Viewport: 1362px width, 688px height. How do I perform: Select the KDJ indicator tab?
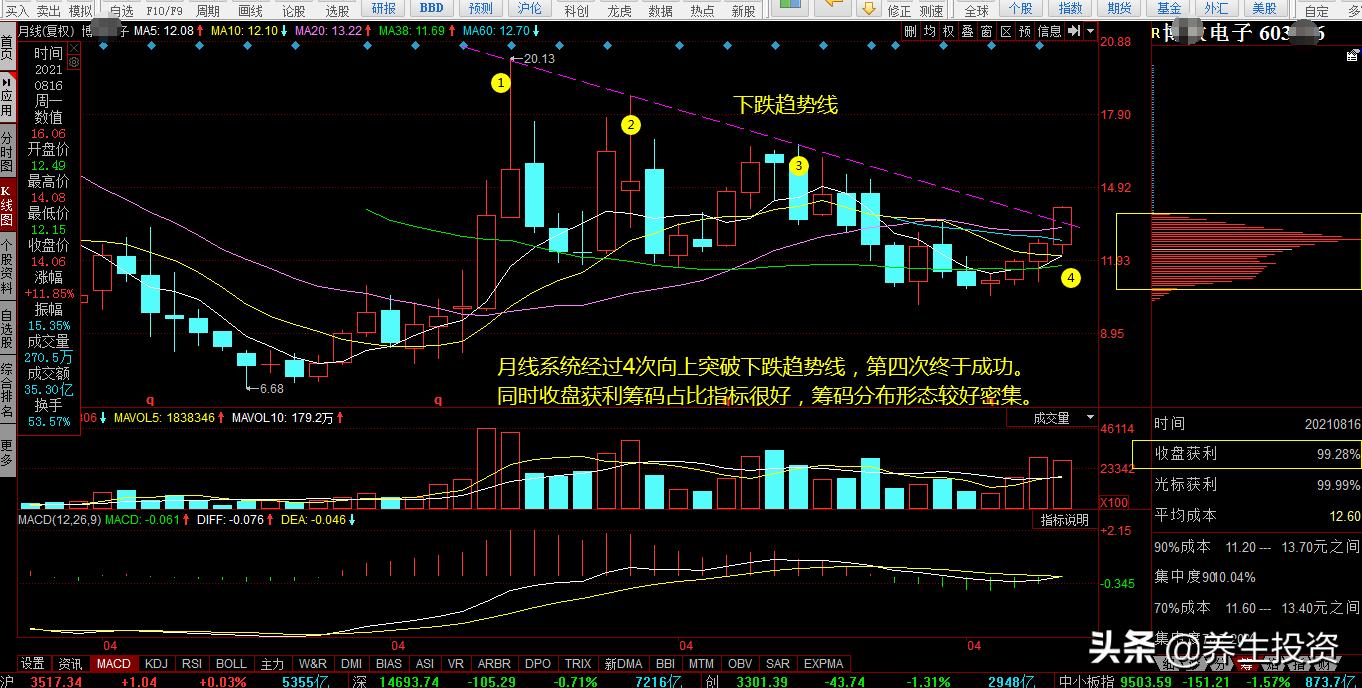pos(156,663)
